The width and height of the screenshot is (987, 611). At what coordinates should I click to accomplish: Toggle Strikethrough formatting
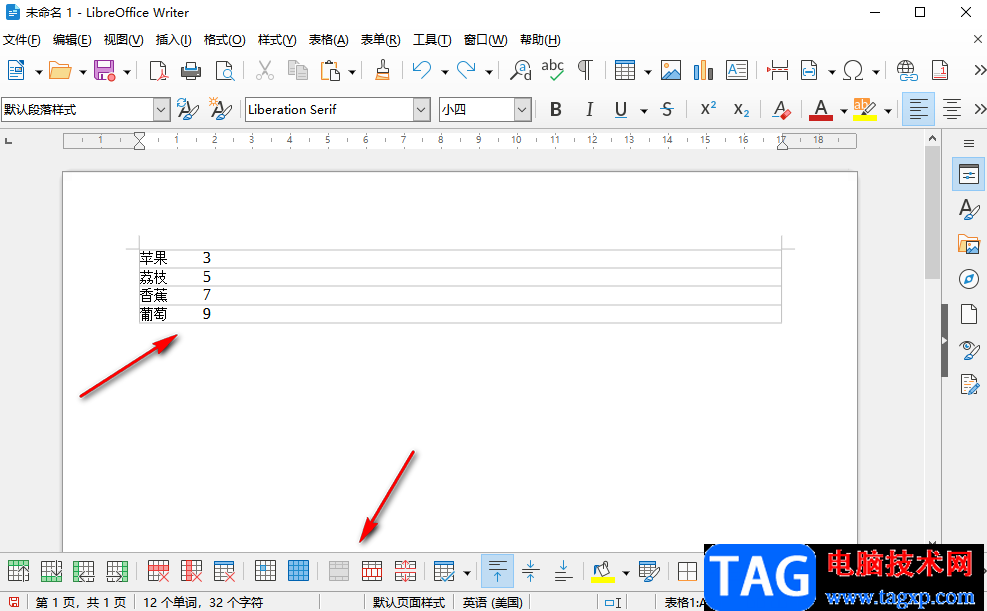coord(667,109)
